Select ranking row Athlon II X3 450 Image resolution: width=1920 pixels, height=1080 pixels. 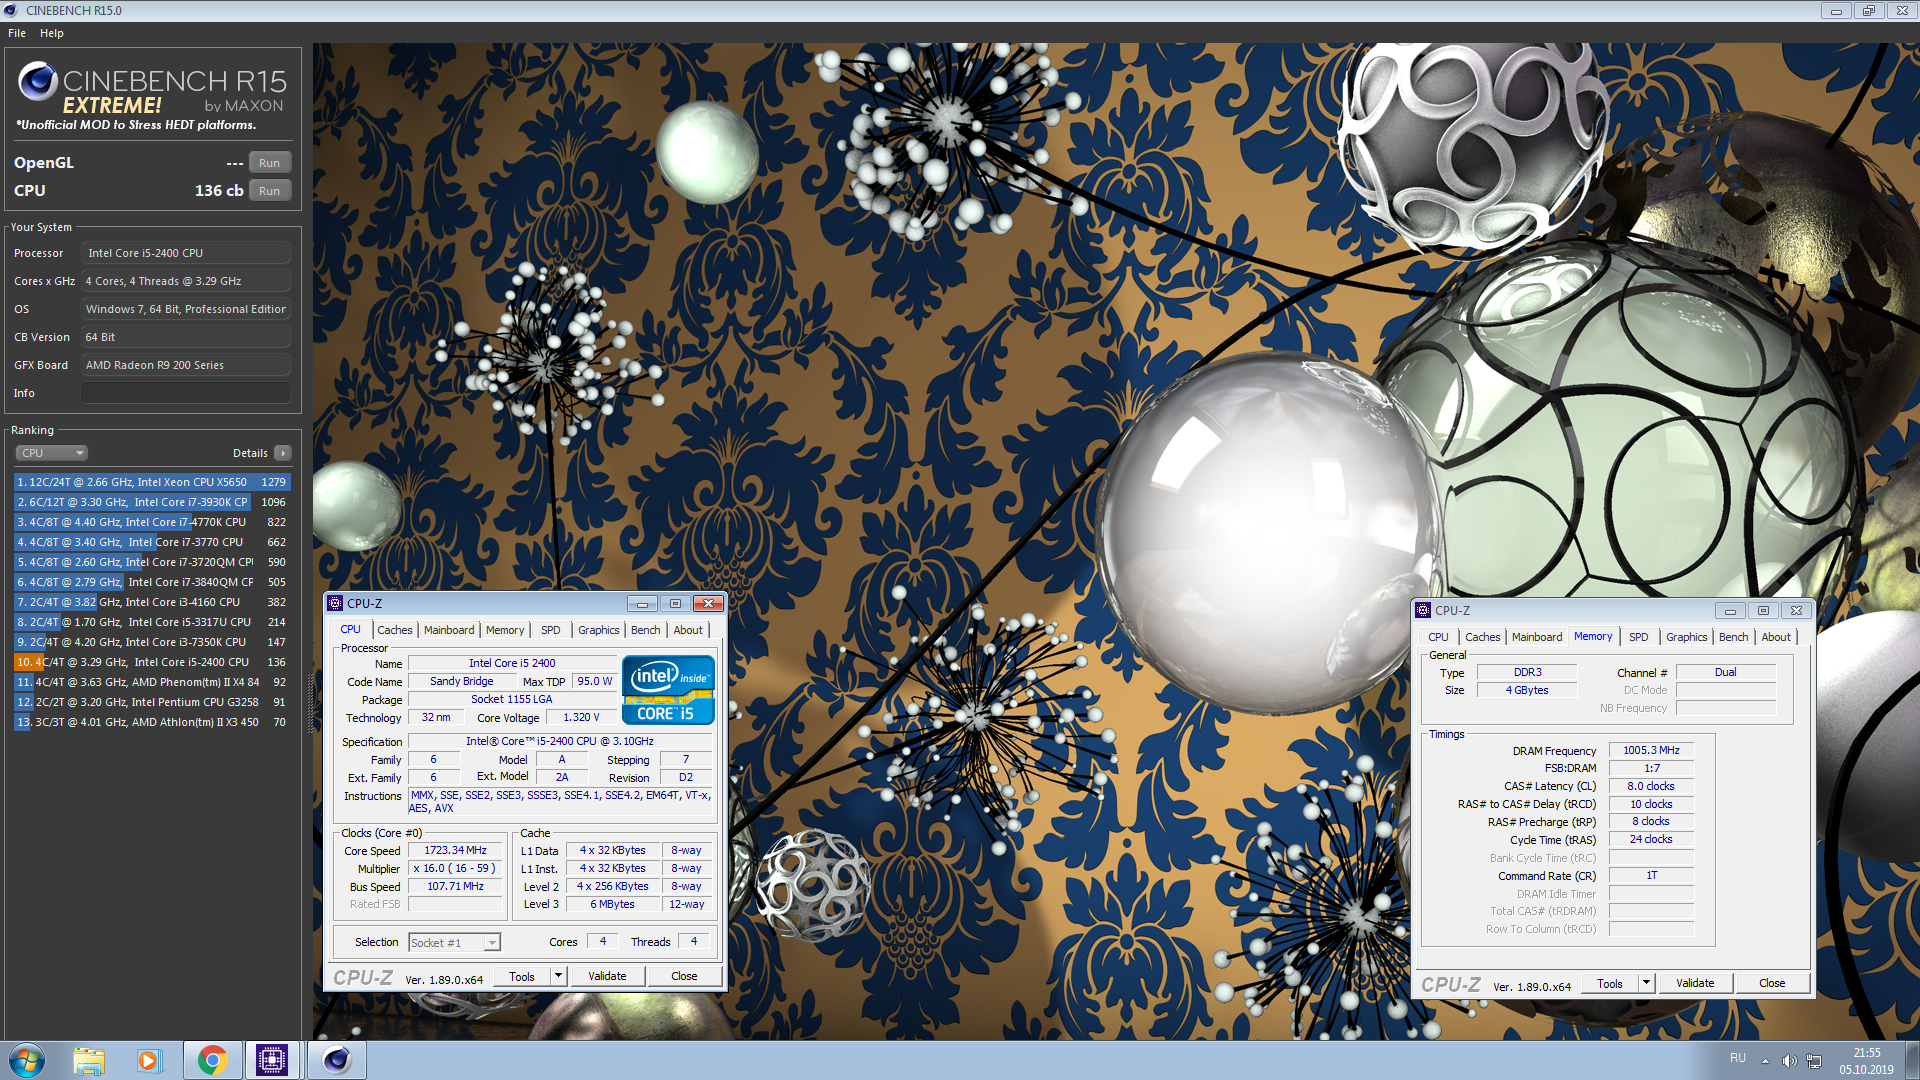tap(152, 722)
